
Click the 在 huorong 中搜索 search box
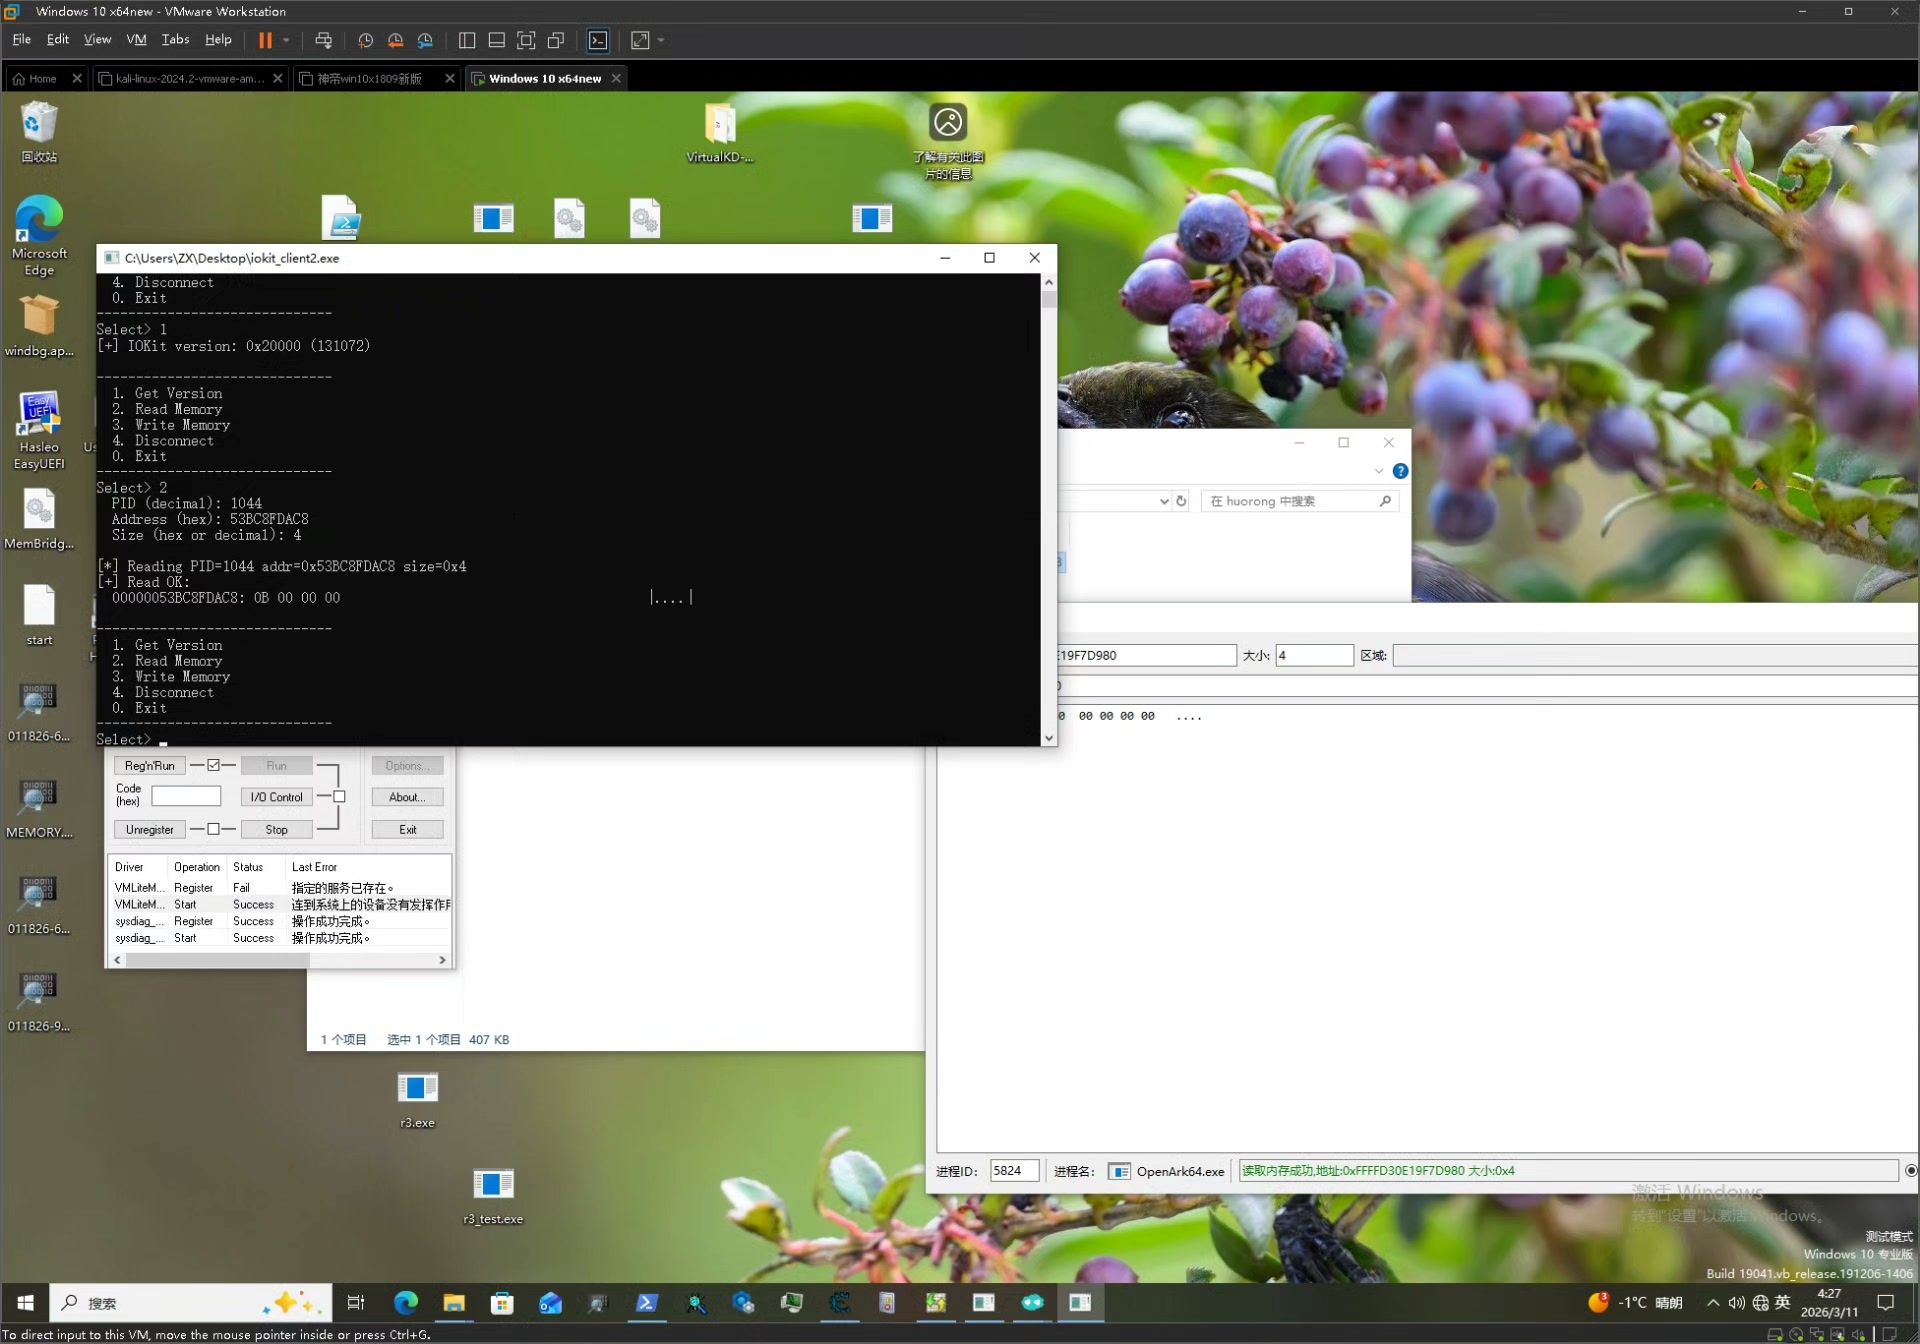(x=1299, y=501)
